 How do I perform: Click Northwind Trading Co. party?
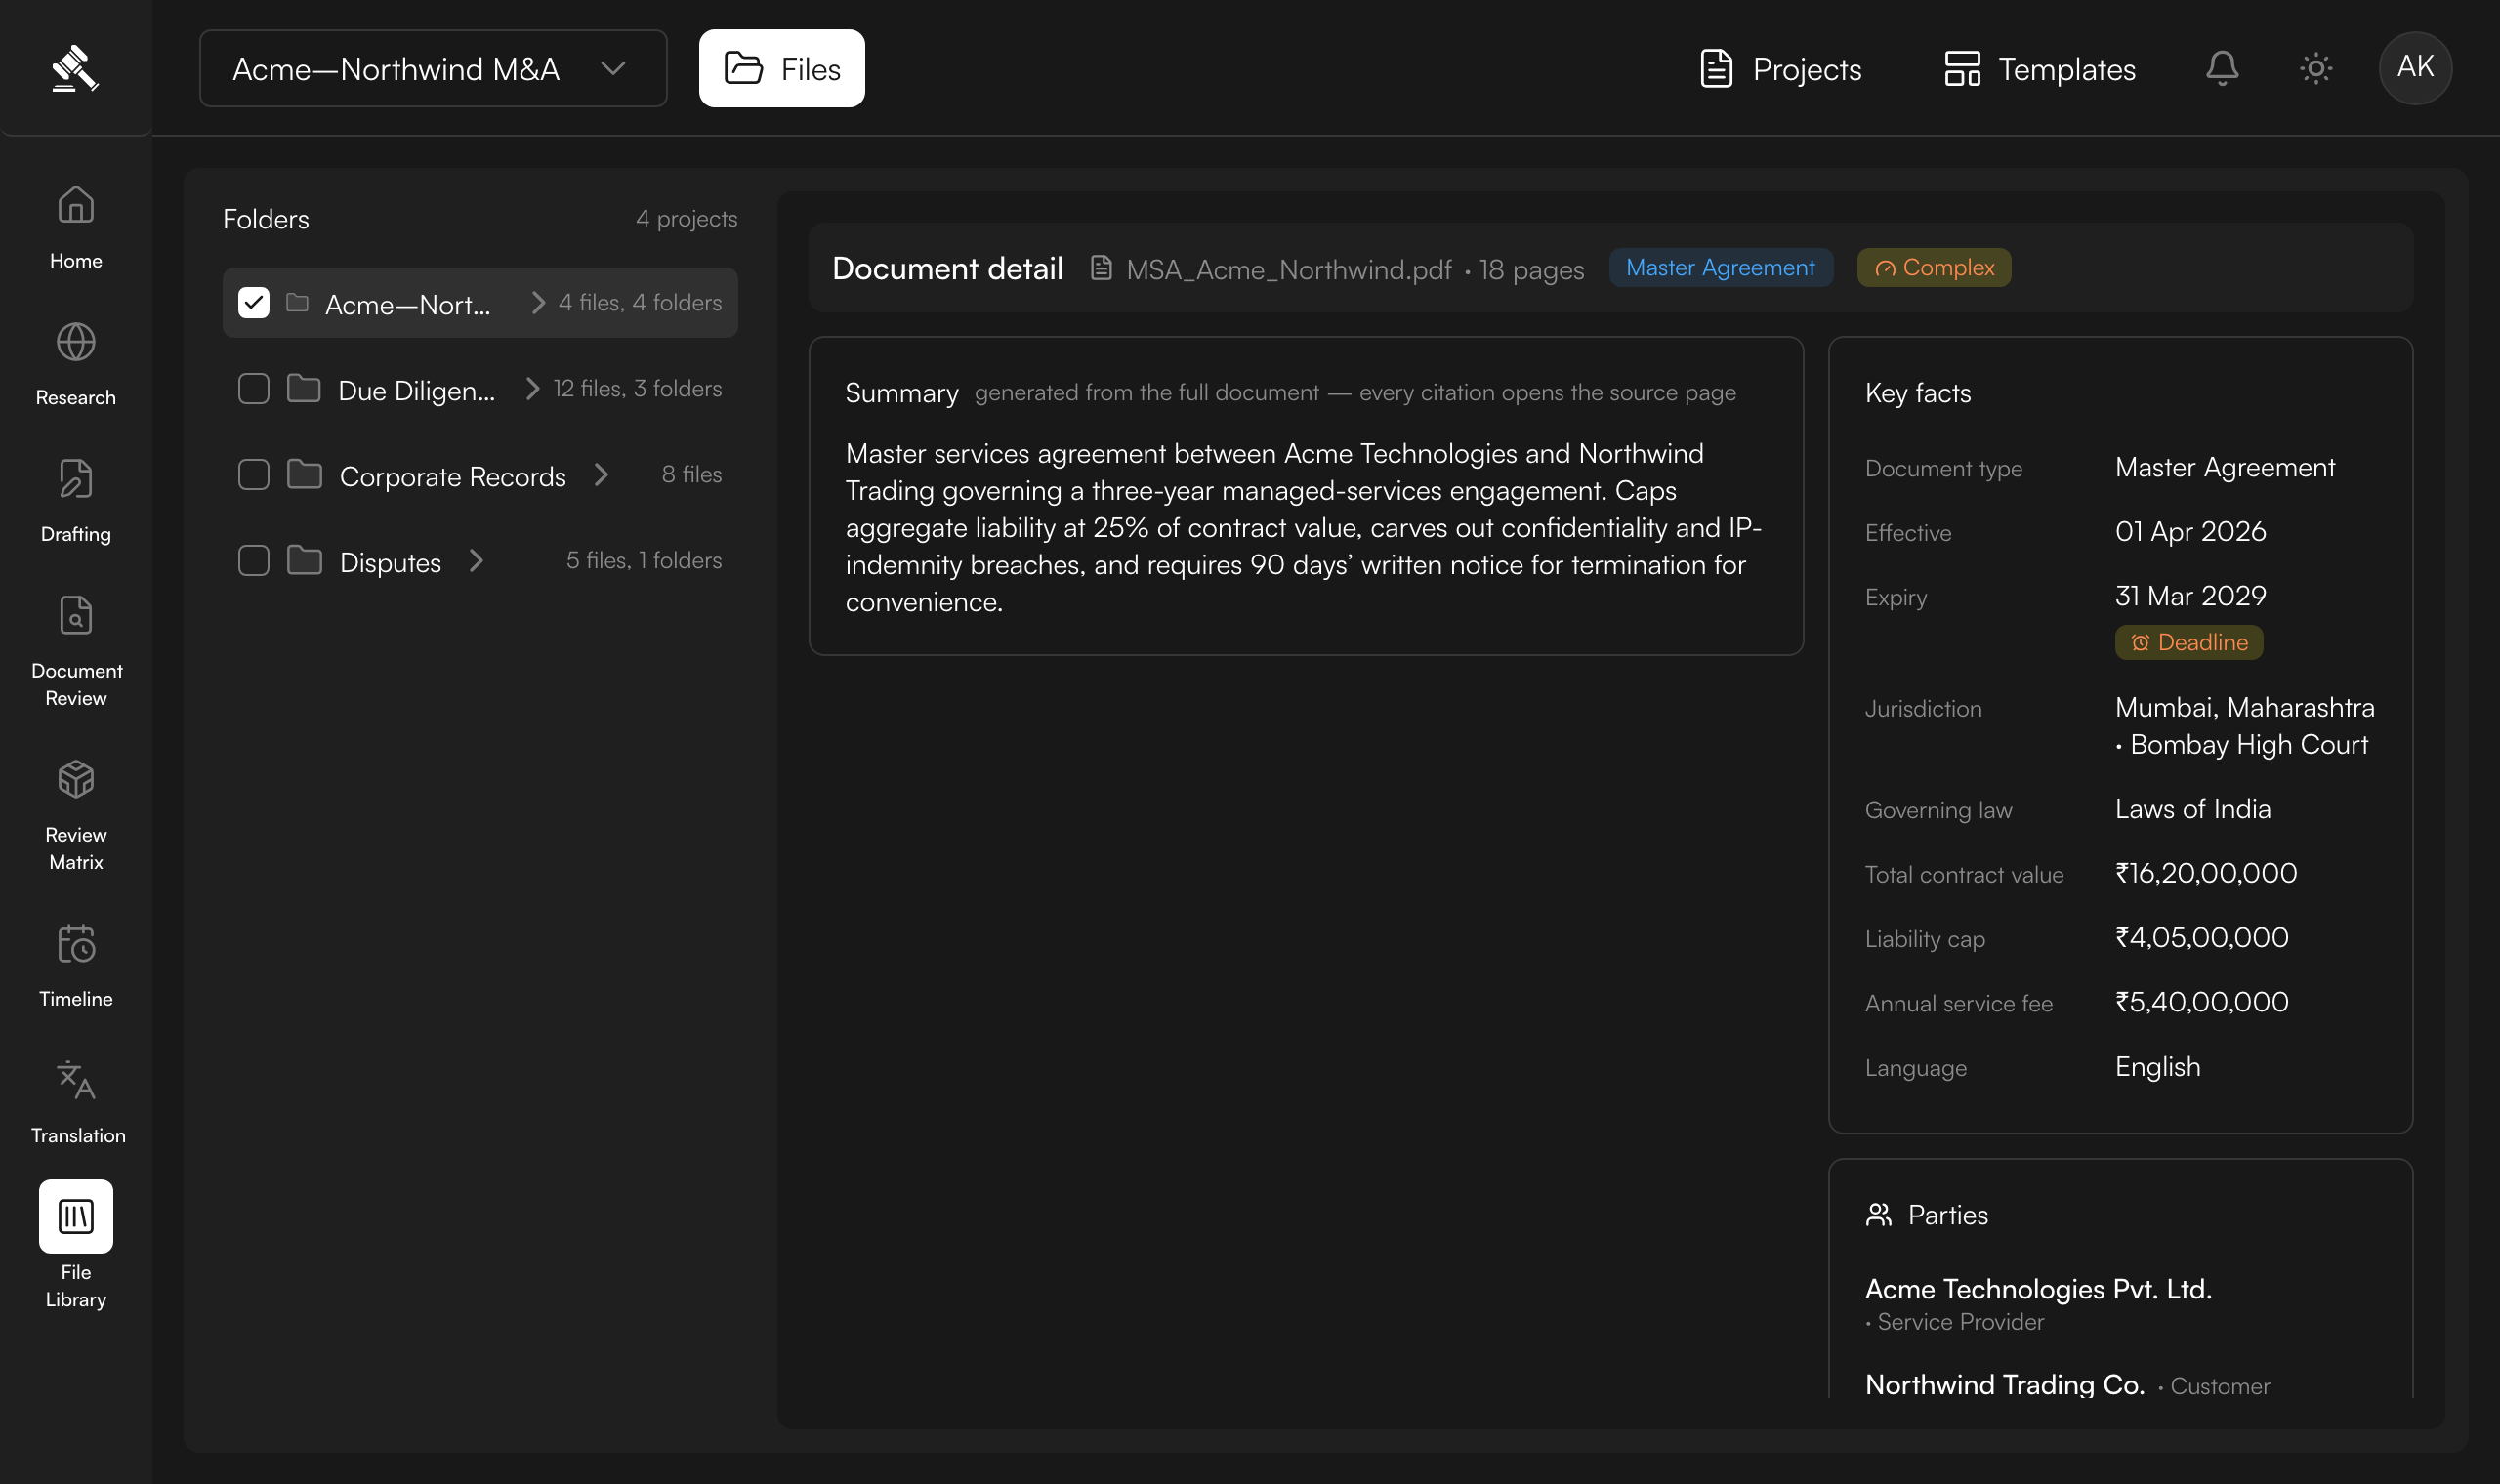tap(2005, 1384)
